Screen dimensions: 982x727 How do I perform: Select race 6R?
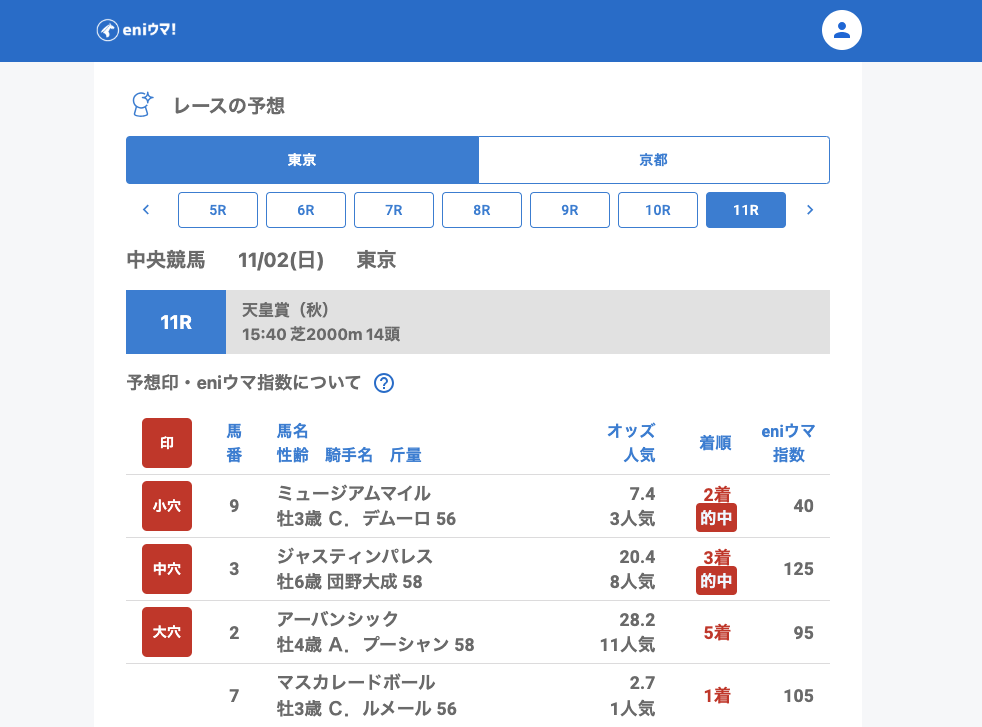click(306, 210)
